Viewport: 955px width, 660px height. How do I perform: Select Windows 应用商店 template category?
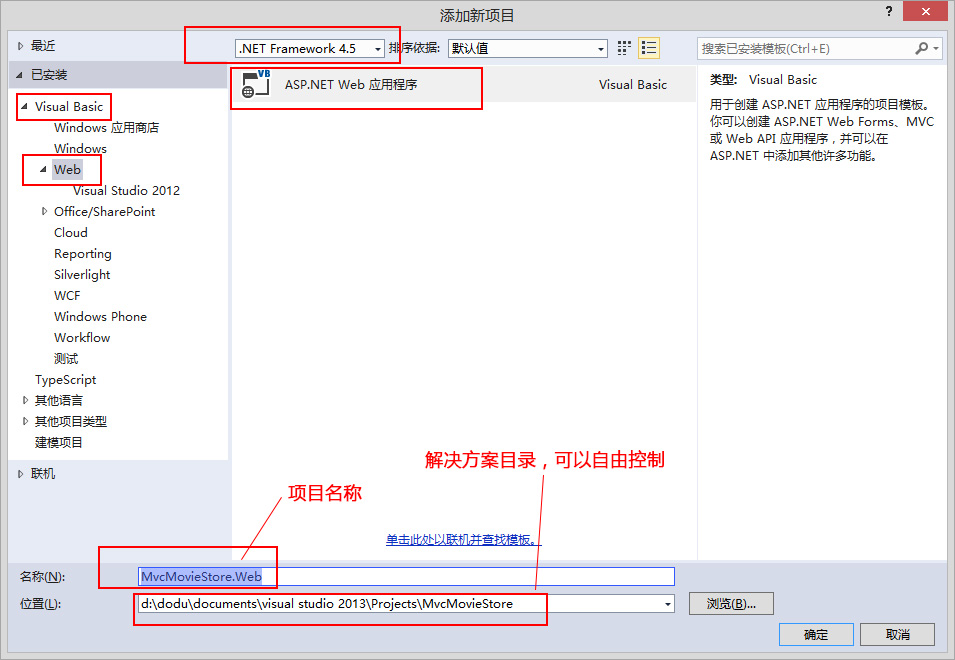[107, 128]
